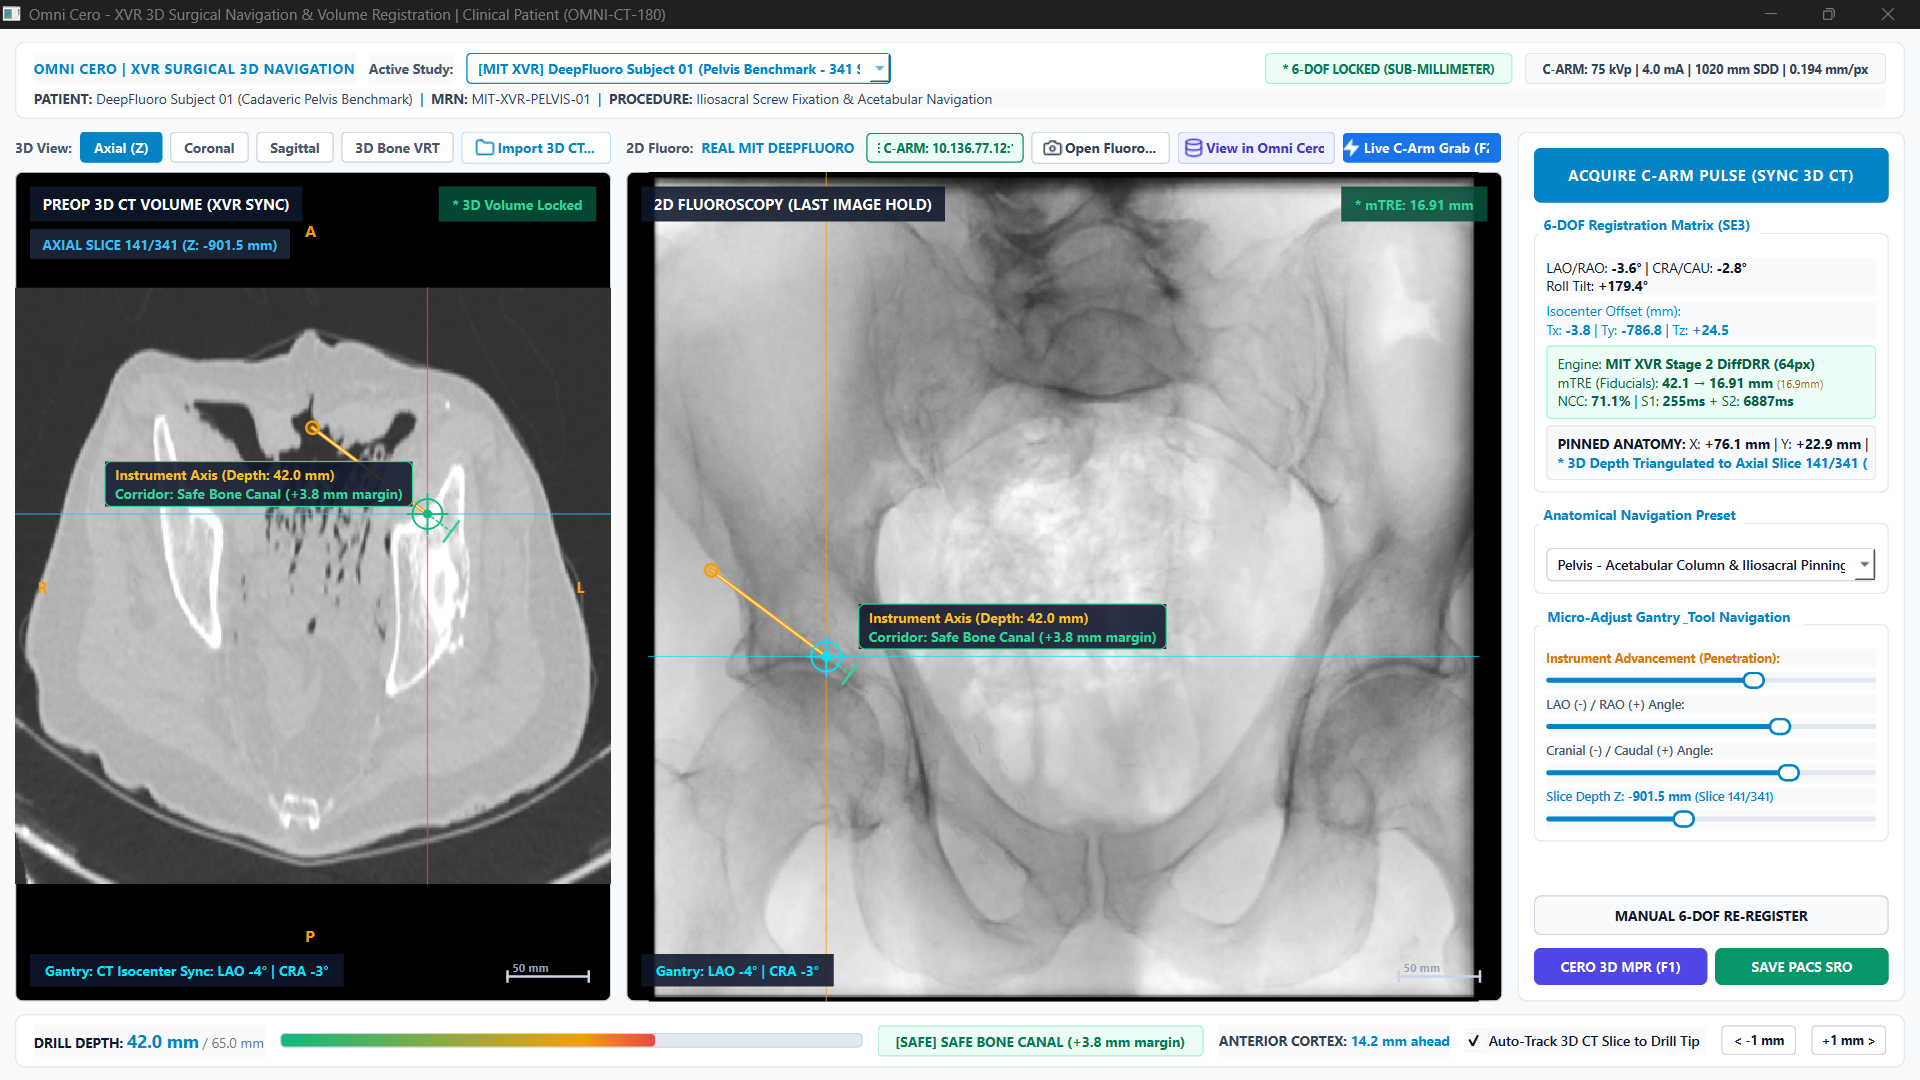Click the C-ARM 75 kVp parameters readout

(1704, 69)
